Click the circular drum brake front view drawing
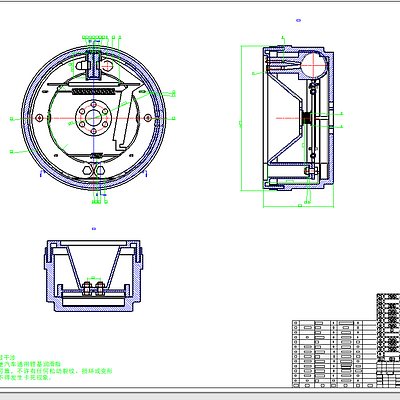This screenshot has width=400, height=400. click(94, 118)
